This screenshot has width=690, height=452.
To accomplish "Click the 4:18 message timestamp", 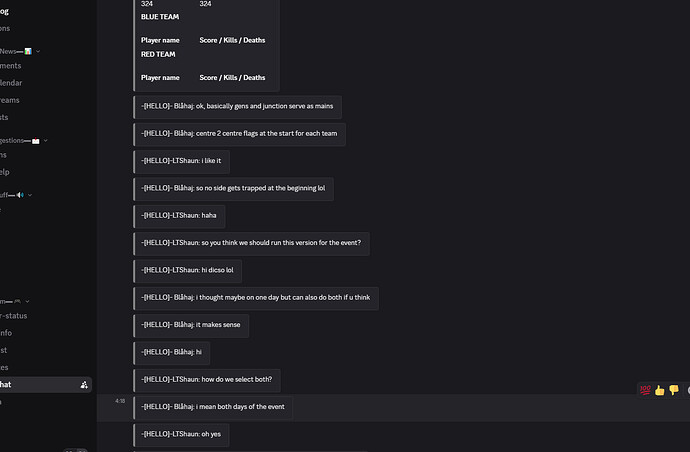I will 120,400.
